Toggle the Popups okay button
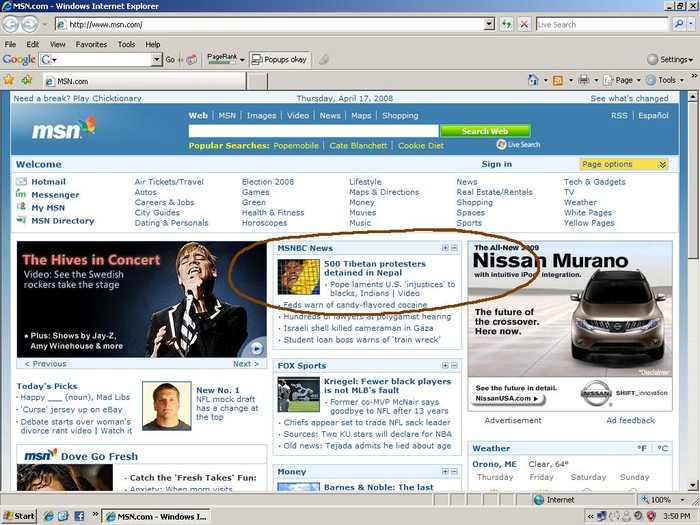The image size is (700, 525). 279,60
